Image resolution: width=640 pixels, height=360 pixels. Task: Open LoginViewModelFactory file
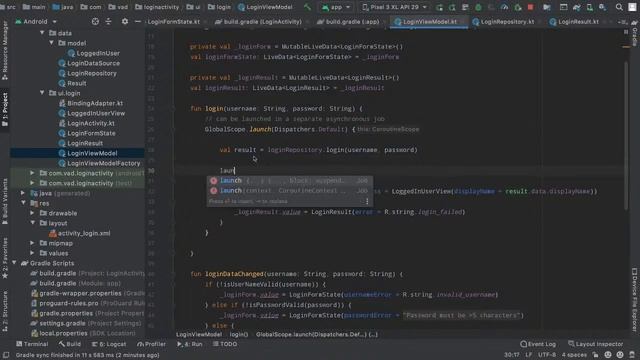click(99, 163)
